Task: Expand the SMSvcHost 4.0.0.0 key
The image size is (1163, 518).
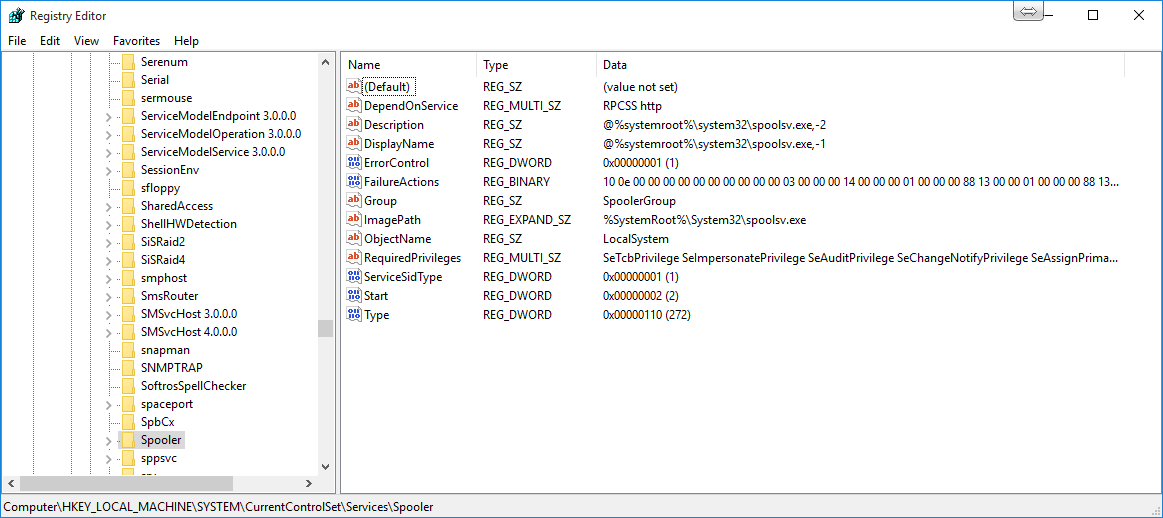Action: point(109,332)
